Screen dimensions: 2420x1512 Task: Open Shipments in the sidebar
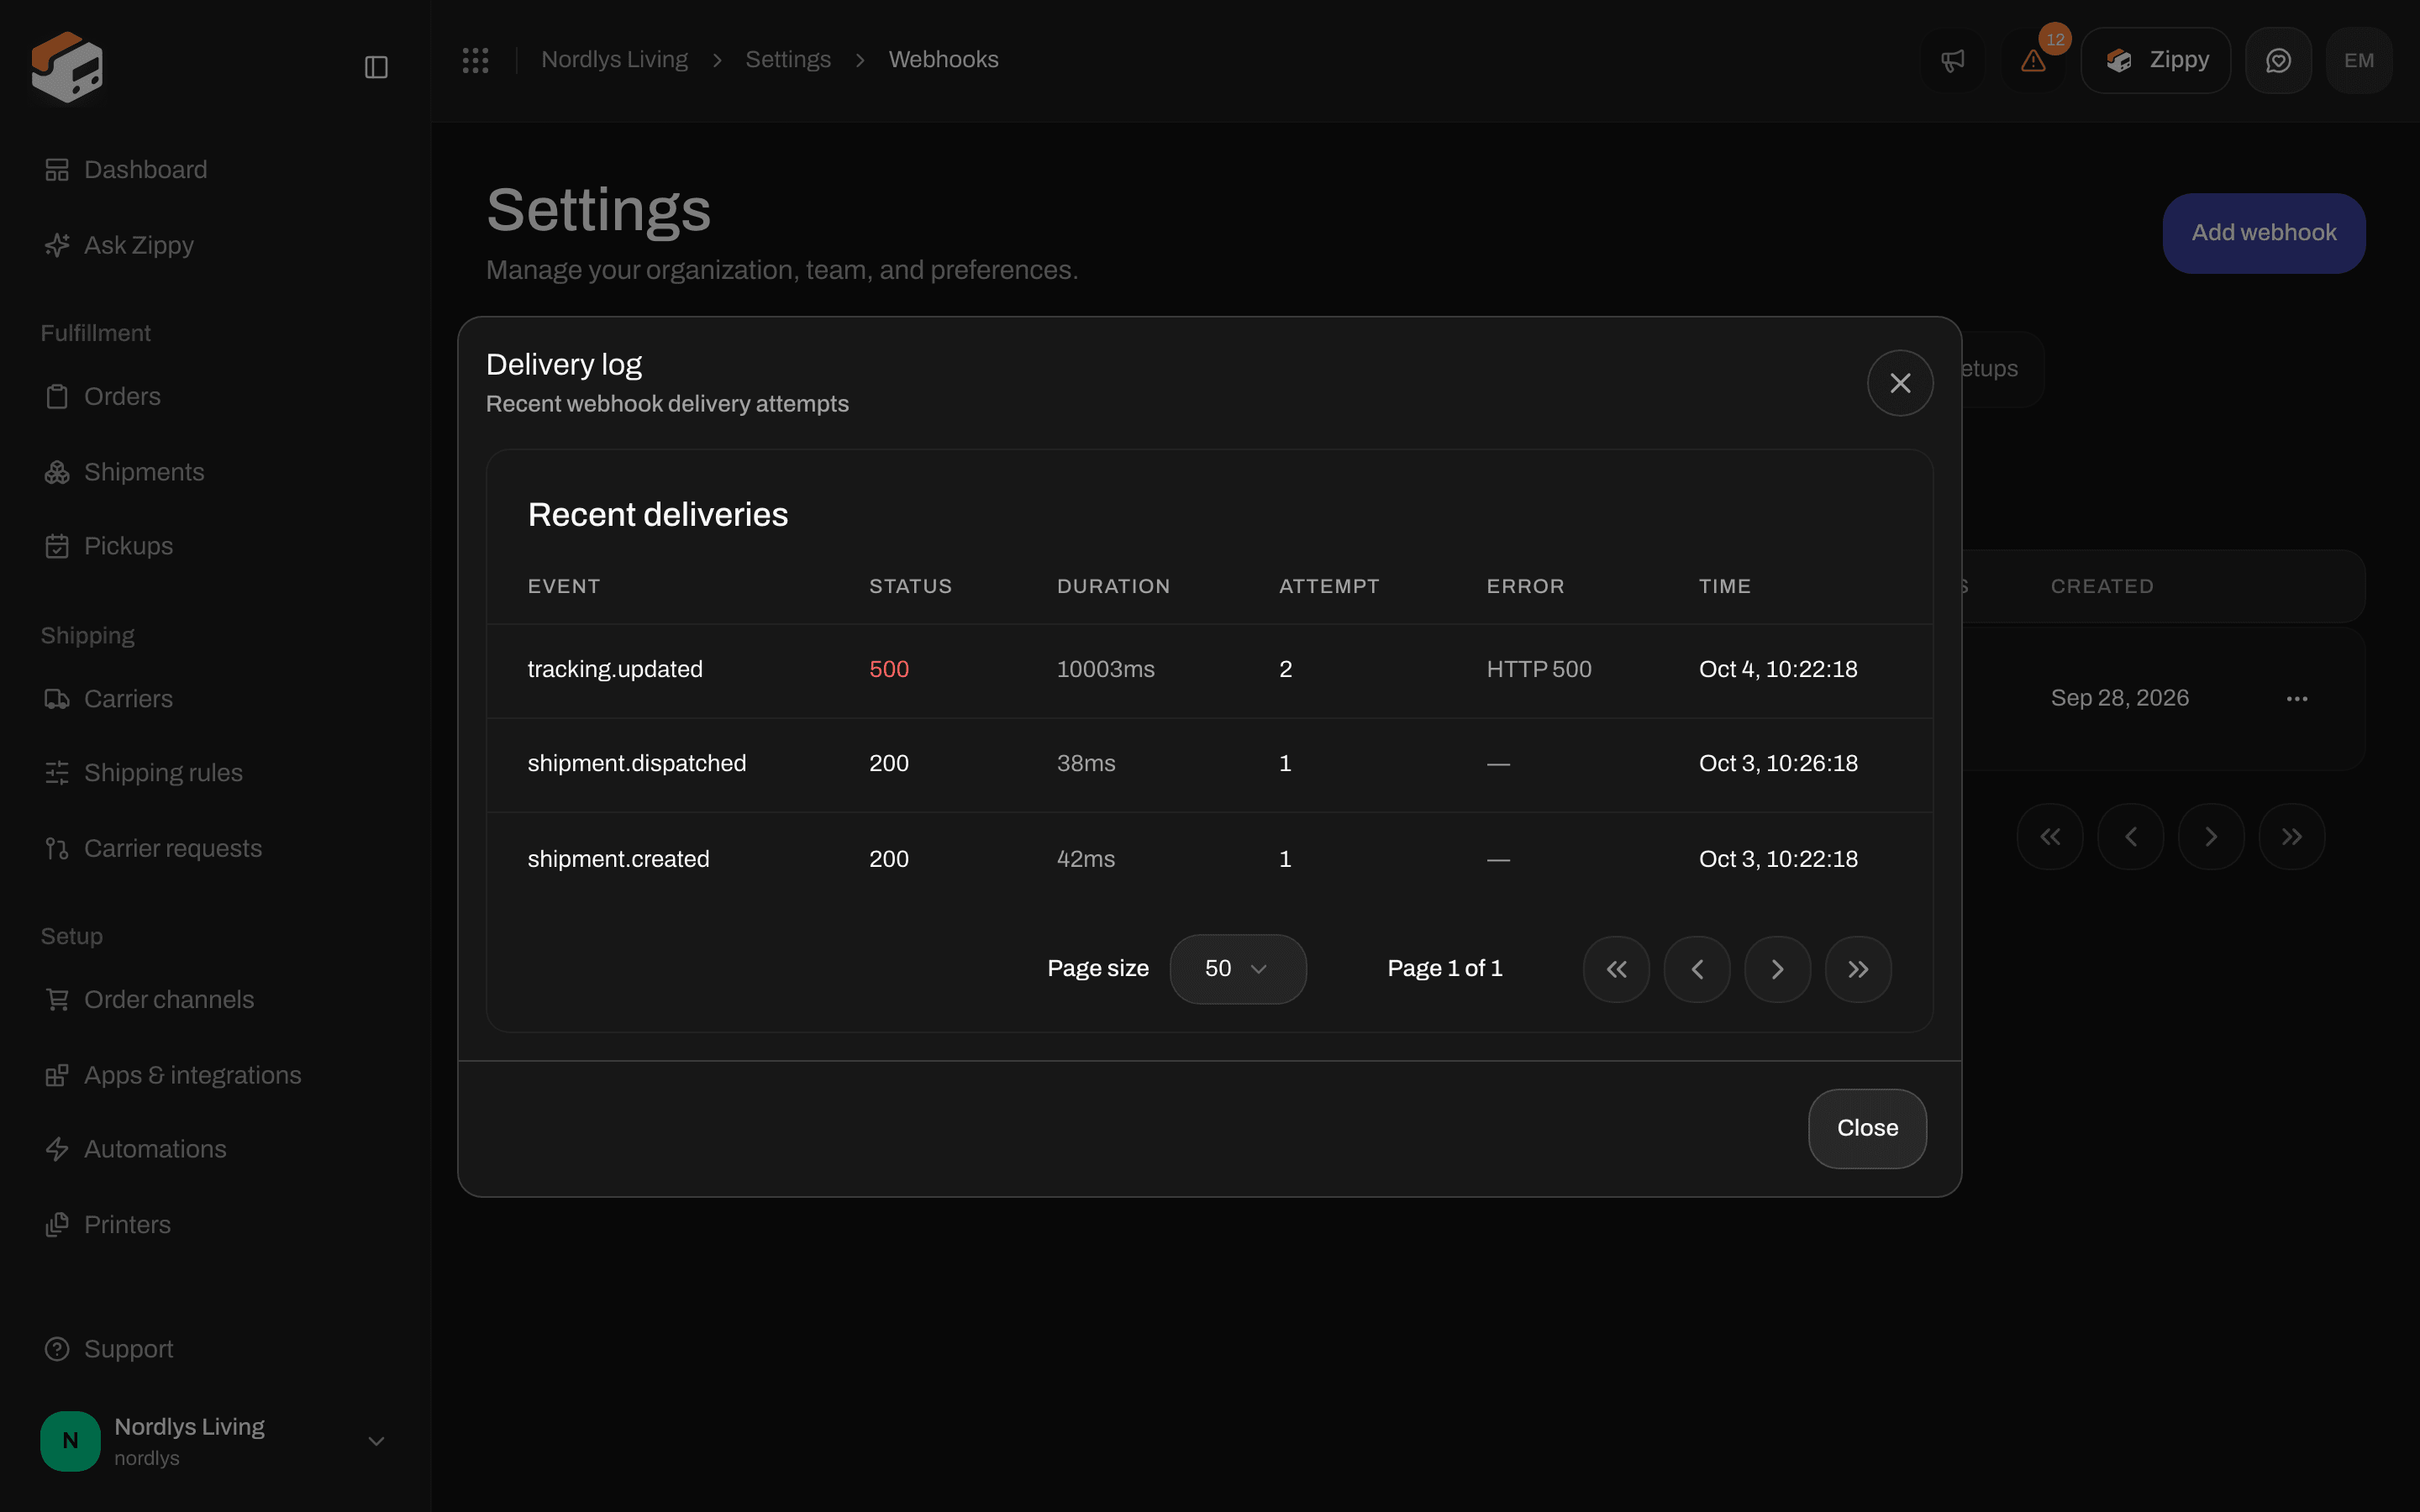216,472
